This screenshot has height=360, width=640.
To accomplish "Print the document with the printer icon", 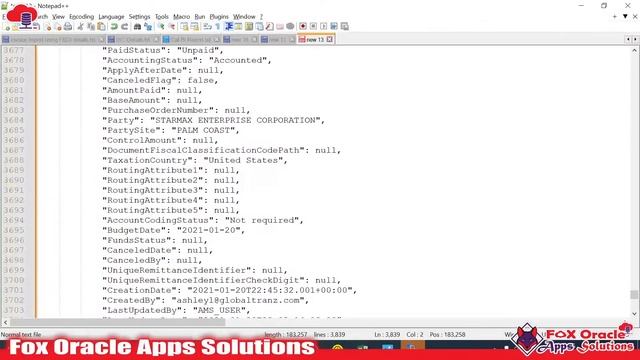I will (x=68, y=27).
